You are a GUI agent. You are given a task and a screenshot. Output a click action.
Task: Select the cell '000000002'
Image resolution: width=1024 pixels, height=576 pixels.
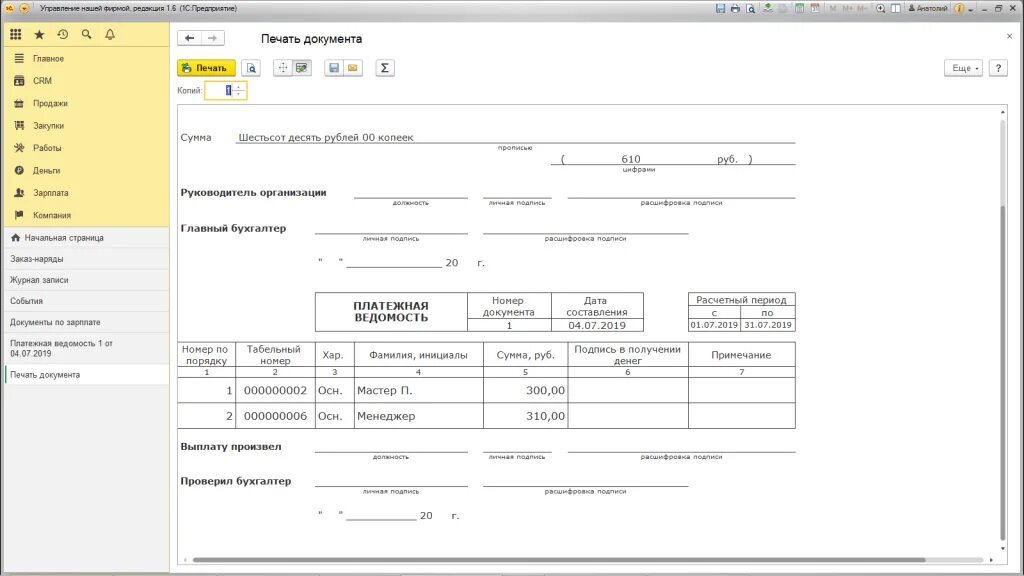275,391
